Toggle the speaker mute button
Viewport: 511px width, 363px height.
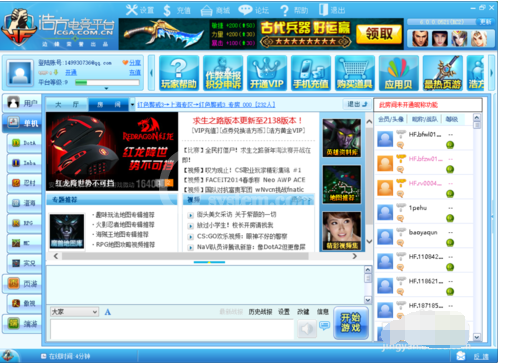[x=306, y=329]
